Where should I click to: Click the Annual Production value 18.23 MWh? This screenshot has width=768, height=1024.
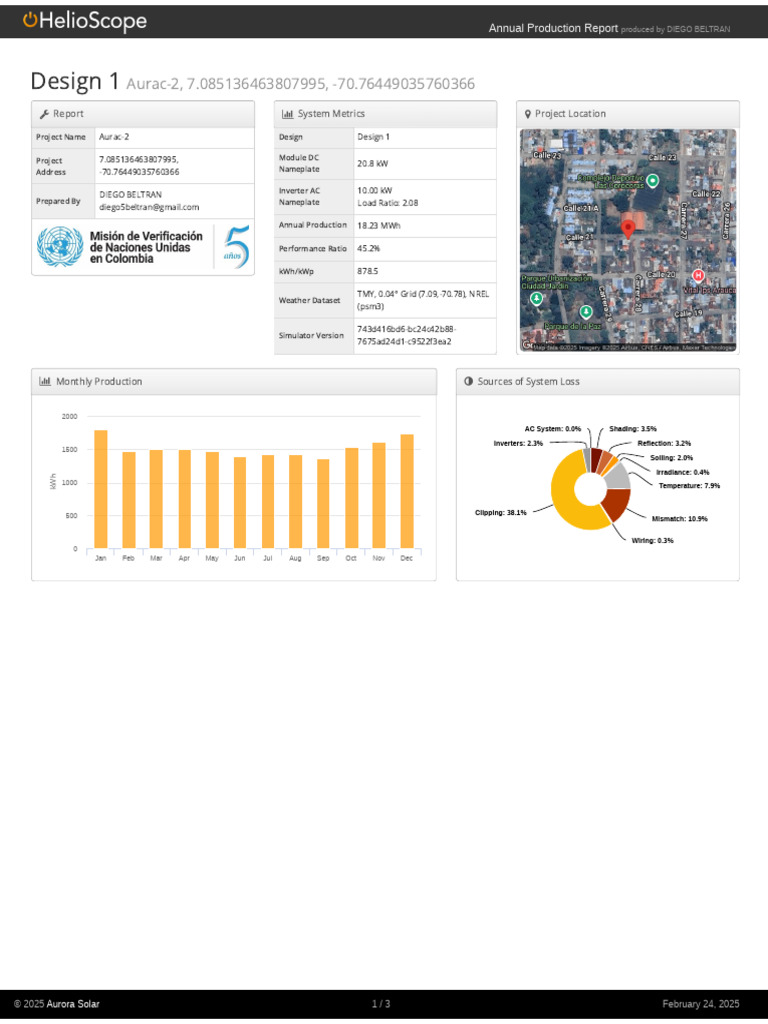tap(379, 225)
